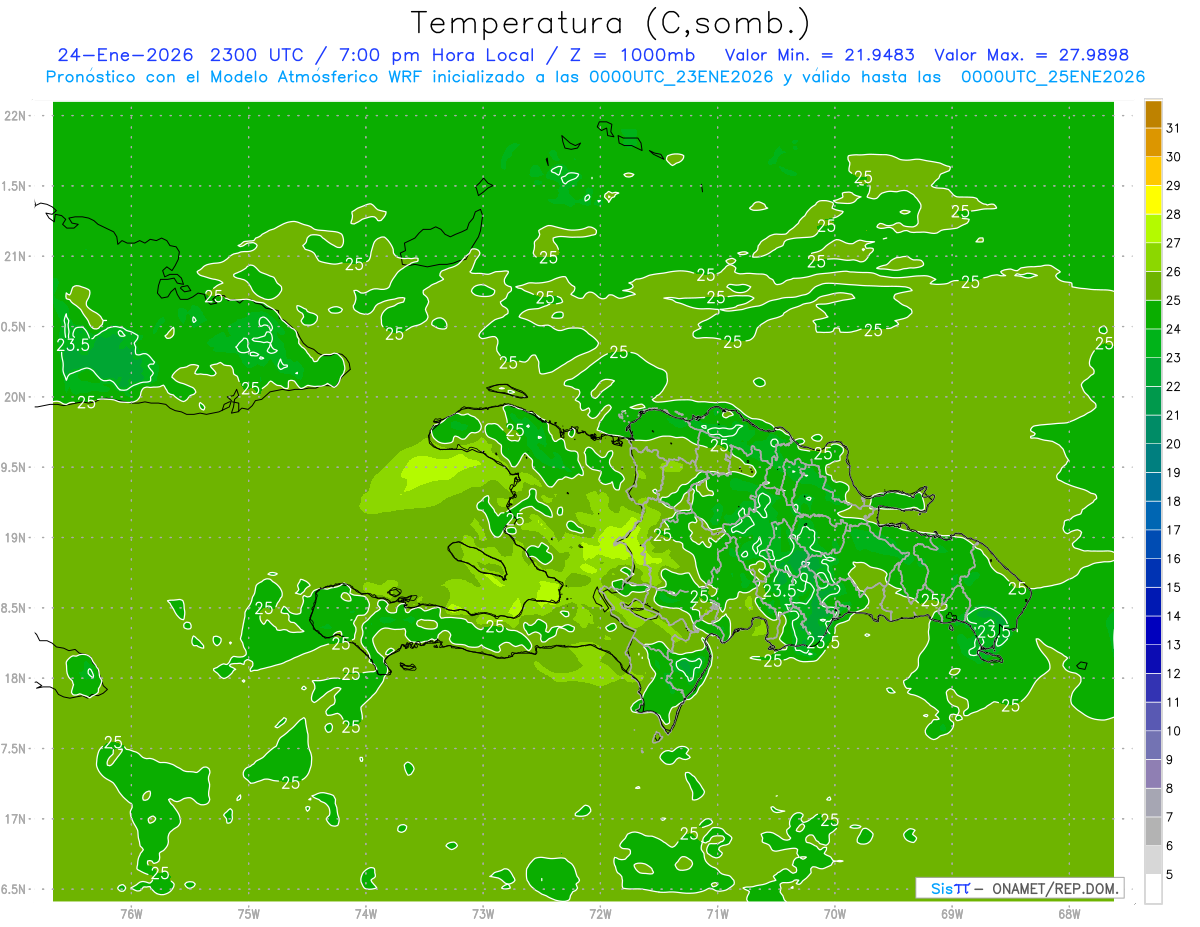Click colorbar scale label '28'
The height and width of the screenshot is (927, 1200).
(x=1174, y=214)
